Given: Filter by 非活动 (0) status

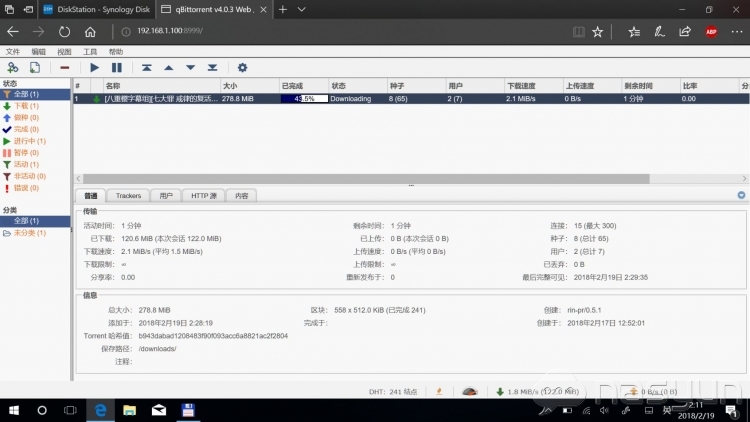Looking at the screenshot, I should [30, 176].
